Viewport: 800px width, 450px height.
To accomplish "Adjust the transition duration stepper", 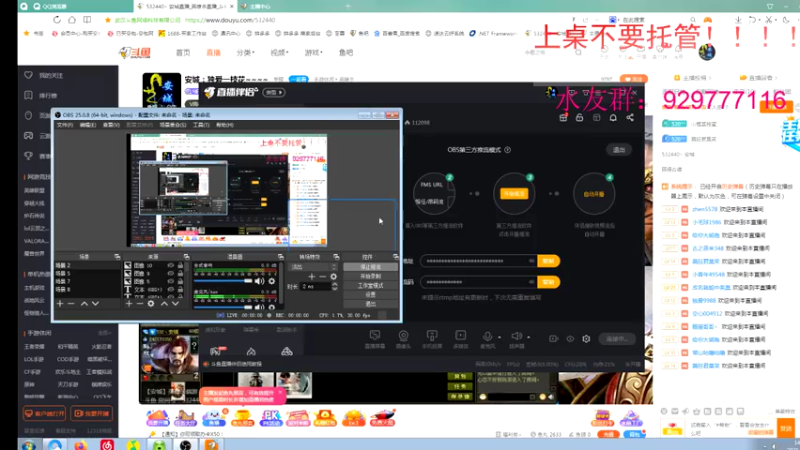I will tap(335, 287).
